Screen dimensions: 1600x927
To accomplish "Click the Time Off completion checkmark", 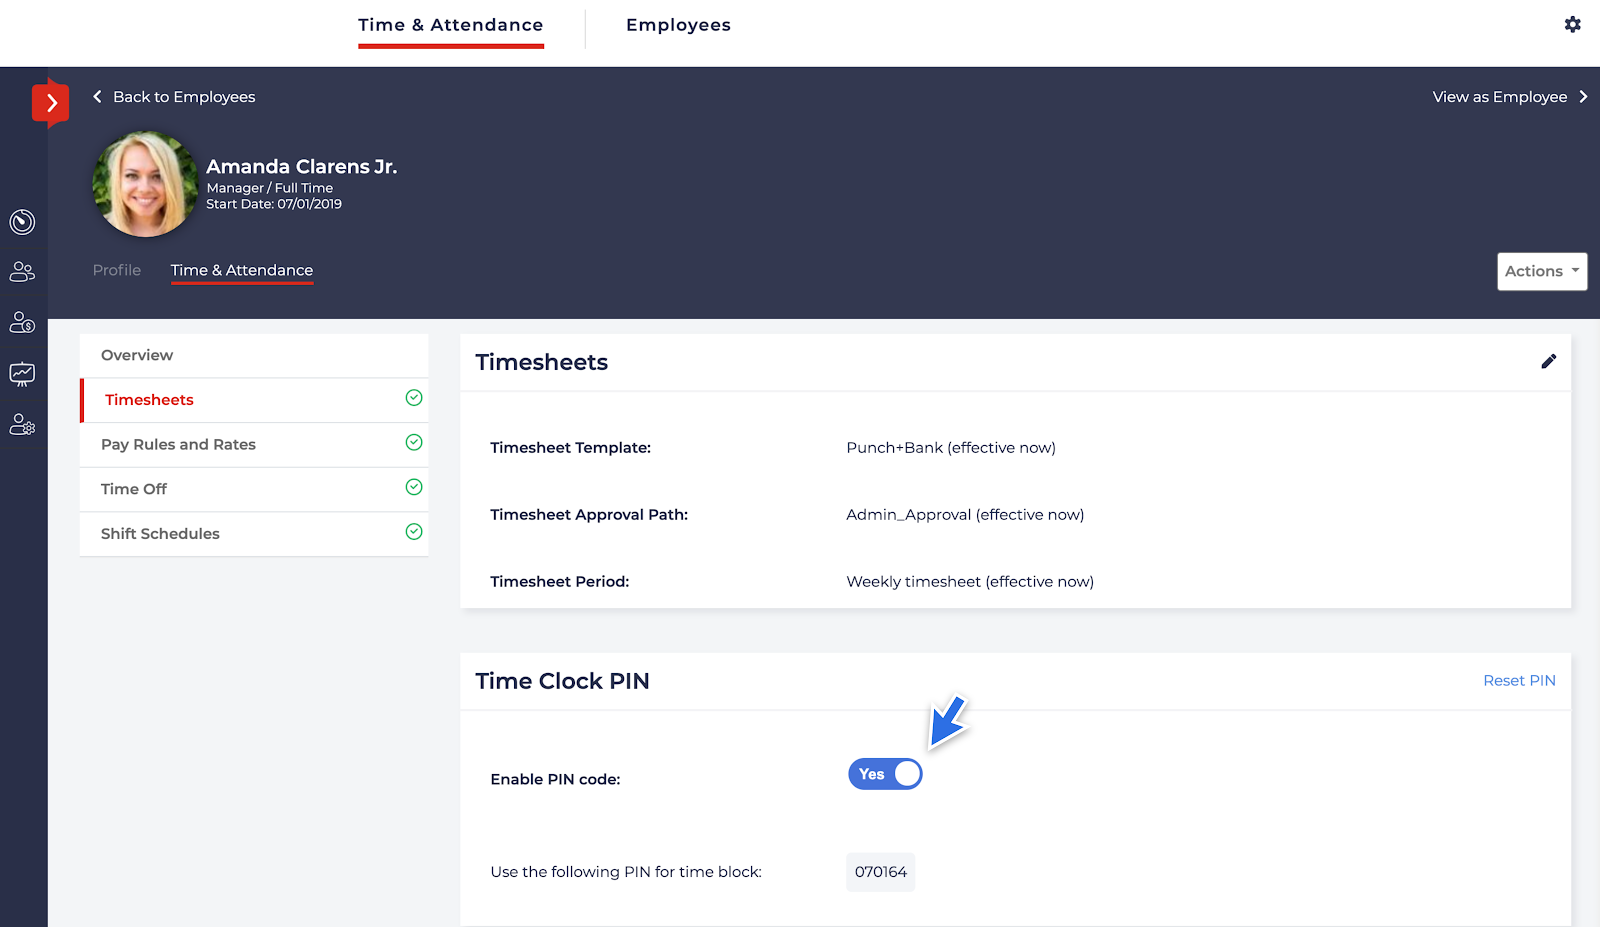I will (x=413, y=487).
